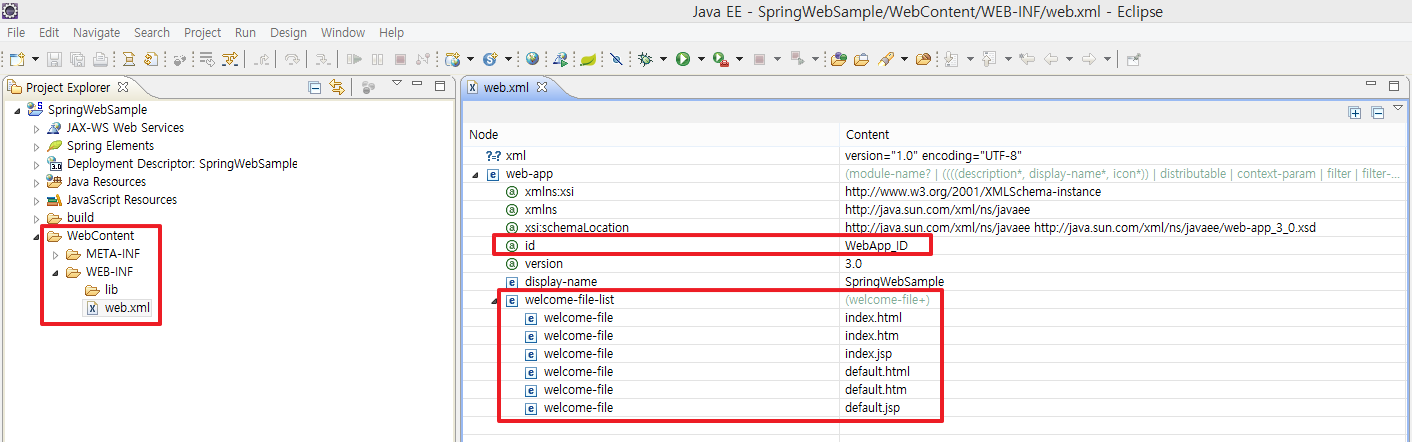This screenshot has height=442, width=1412.
Task: Click the WebApp_ID content cell
Action: [876, 245]
